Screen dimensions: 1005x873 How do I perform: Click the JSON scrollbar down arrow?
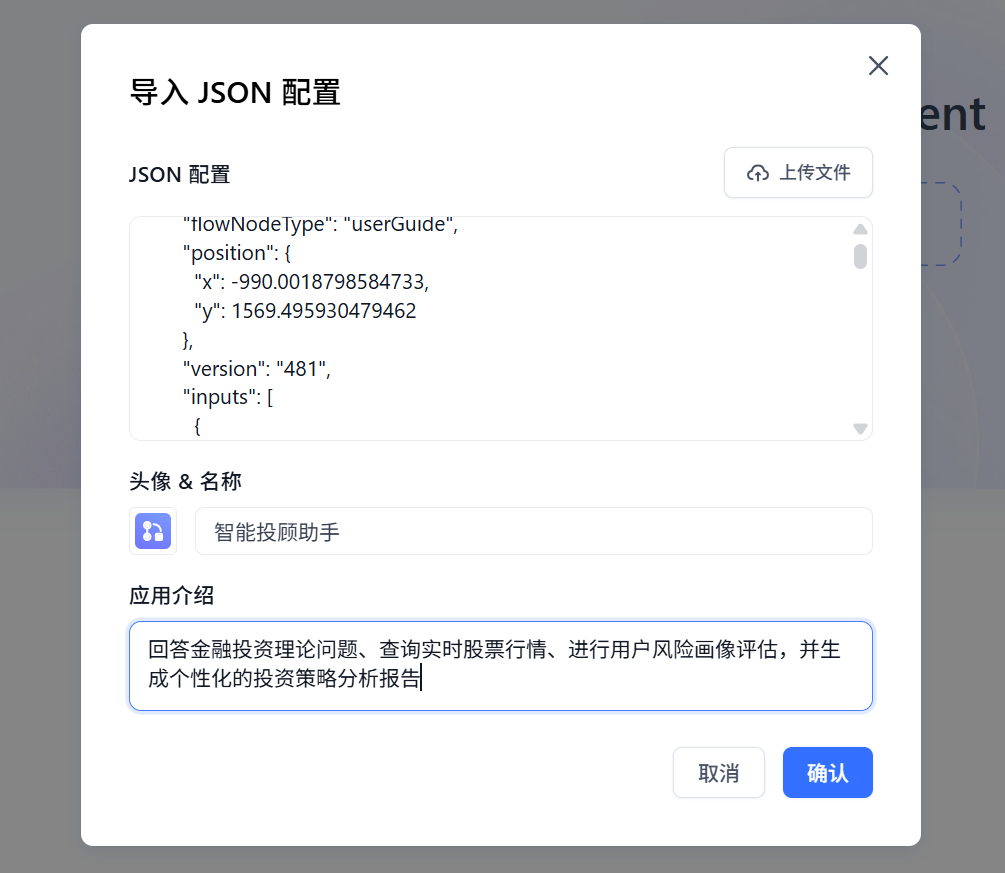(860, 428)
